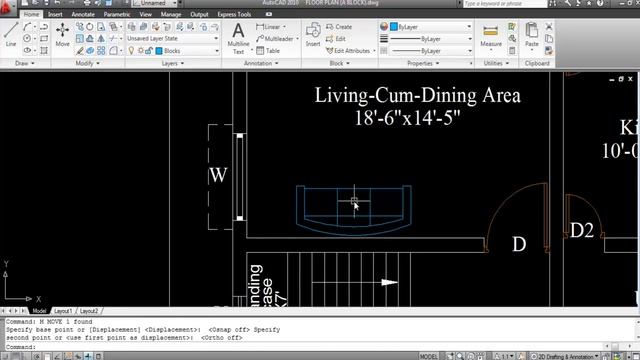Toggle Blocks layer freeze sun icon

pyautogui.click(x=140, y=51)
